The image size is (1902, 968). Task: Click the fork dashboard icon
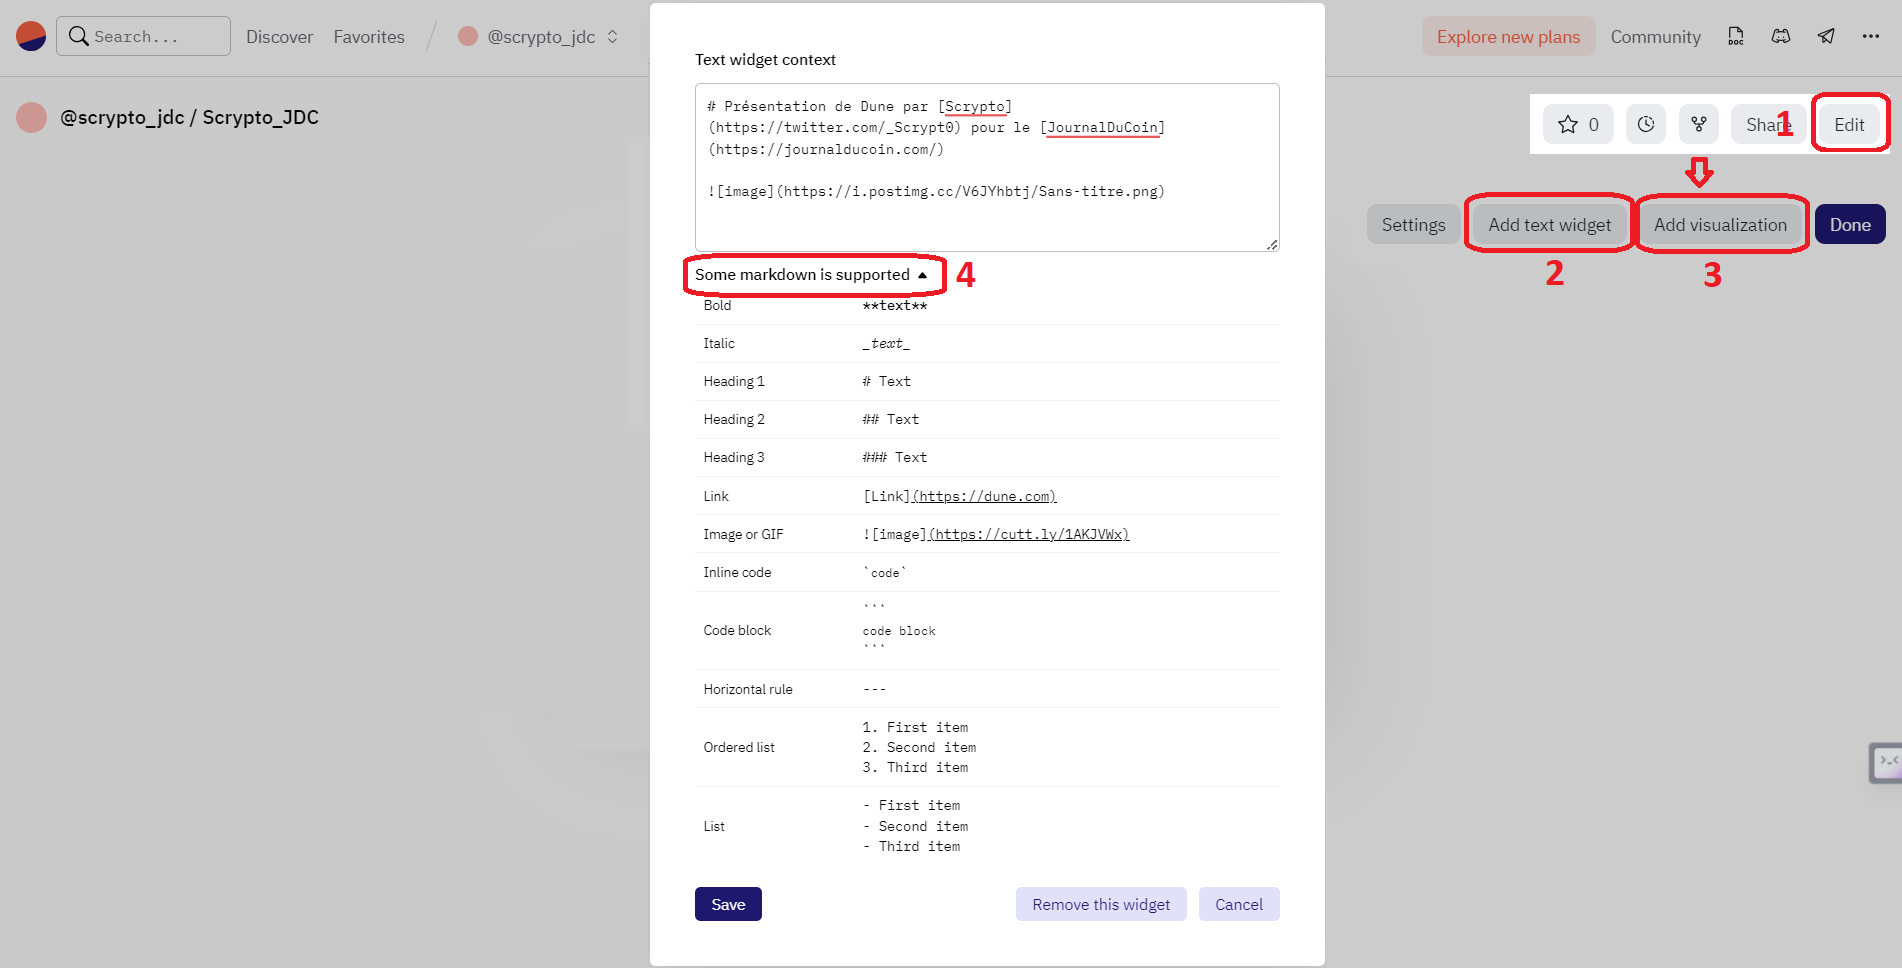[x=1698, y=124]
